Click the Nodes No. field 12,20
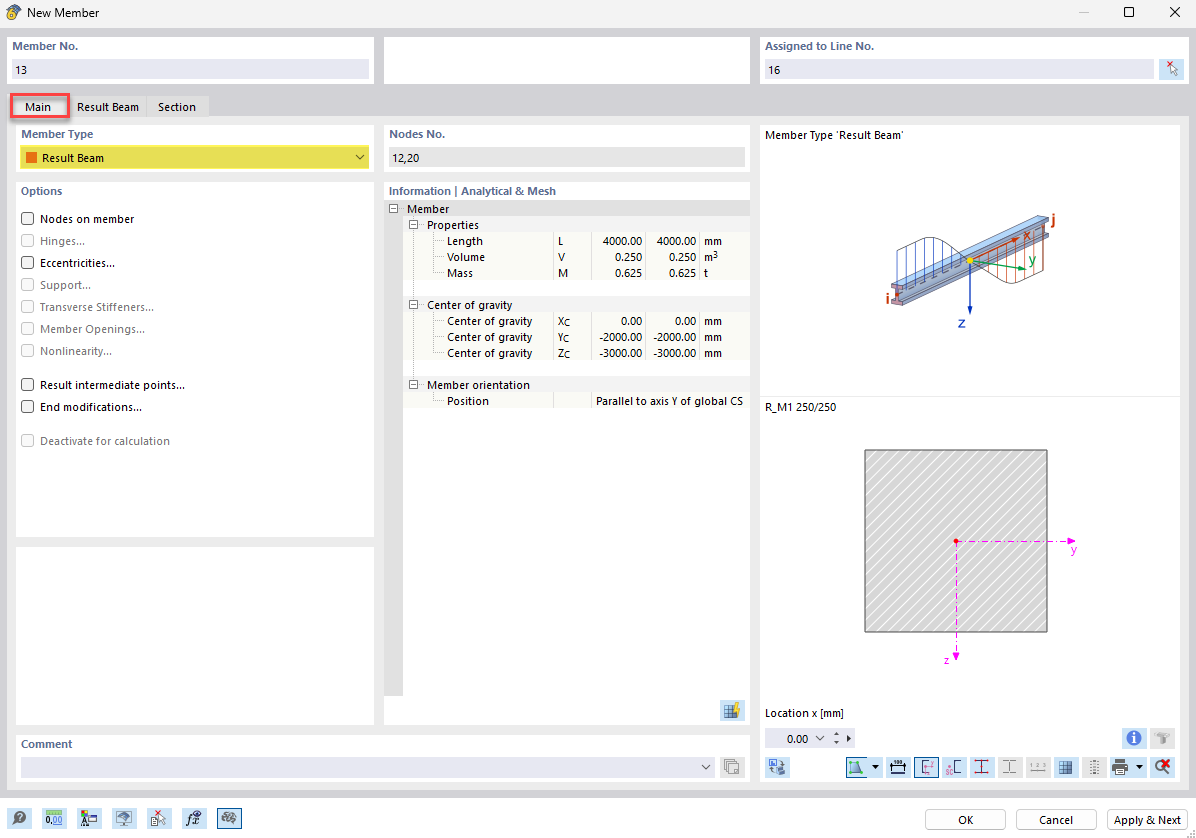Viewport: 1196px width, 838px height. pos(567,158)
